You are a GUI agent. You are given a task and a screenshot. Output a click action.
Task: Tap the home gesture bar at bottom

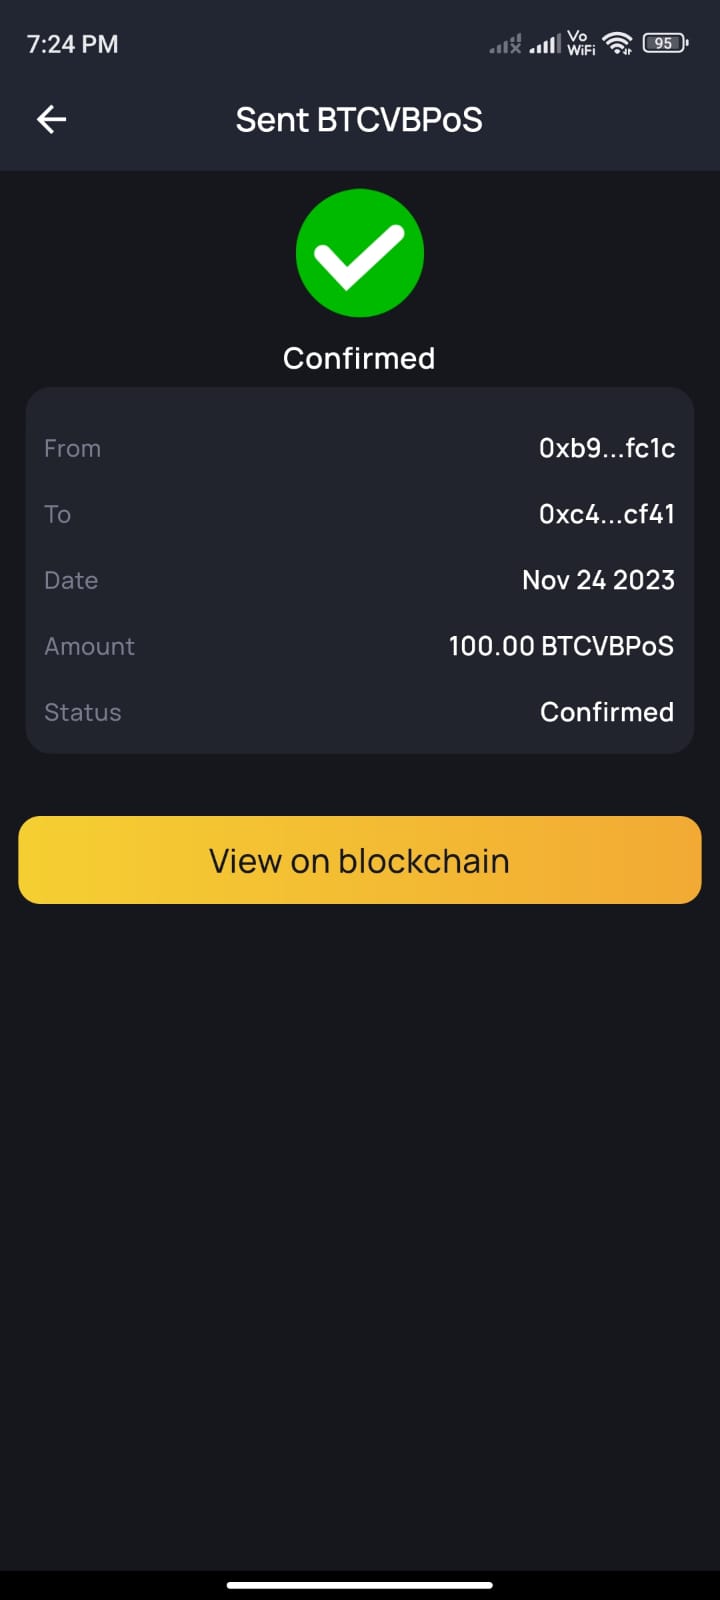pos(360,1584)
